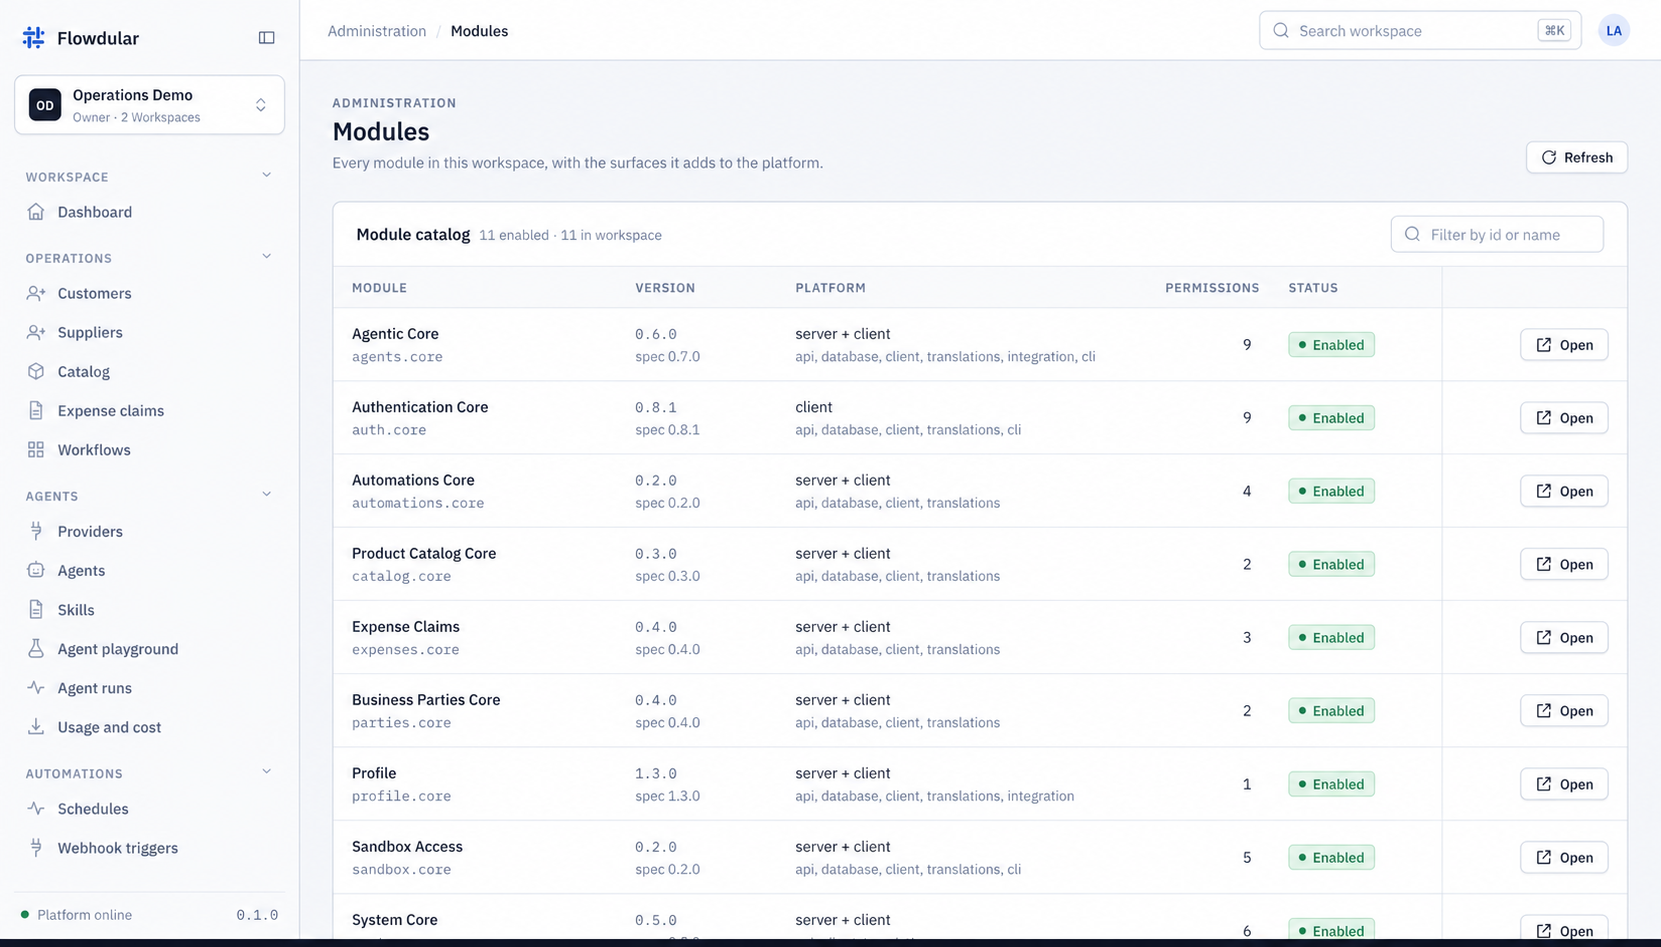Click the LA user avatar
1661x947 pixels.
pos(1614,31)
